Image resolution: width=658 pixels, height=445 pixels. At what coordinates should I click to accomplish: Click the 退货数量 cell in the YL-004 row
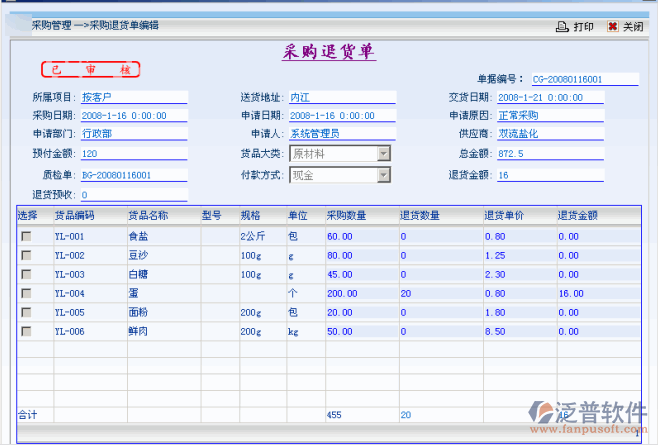tap(438, 293)
